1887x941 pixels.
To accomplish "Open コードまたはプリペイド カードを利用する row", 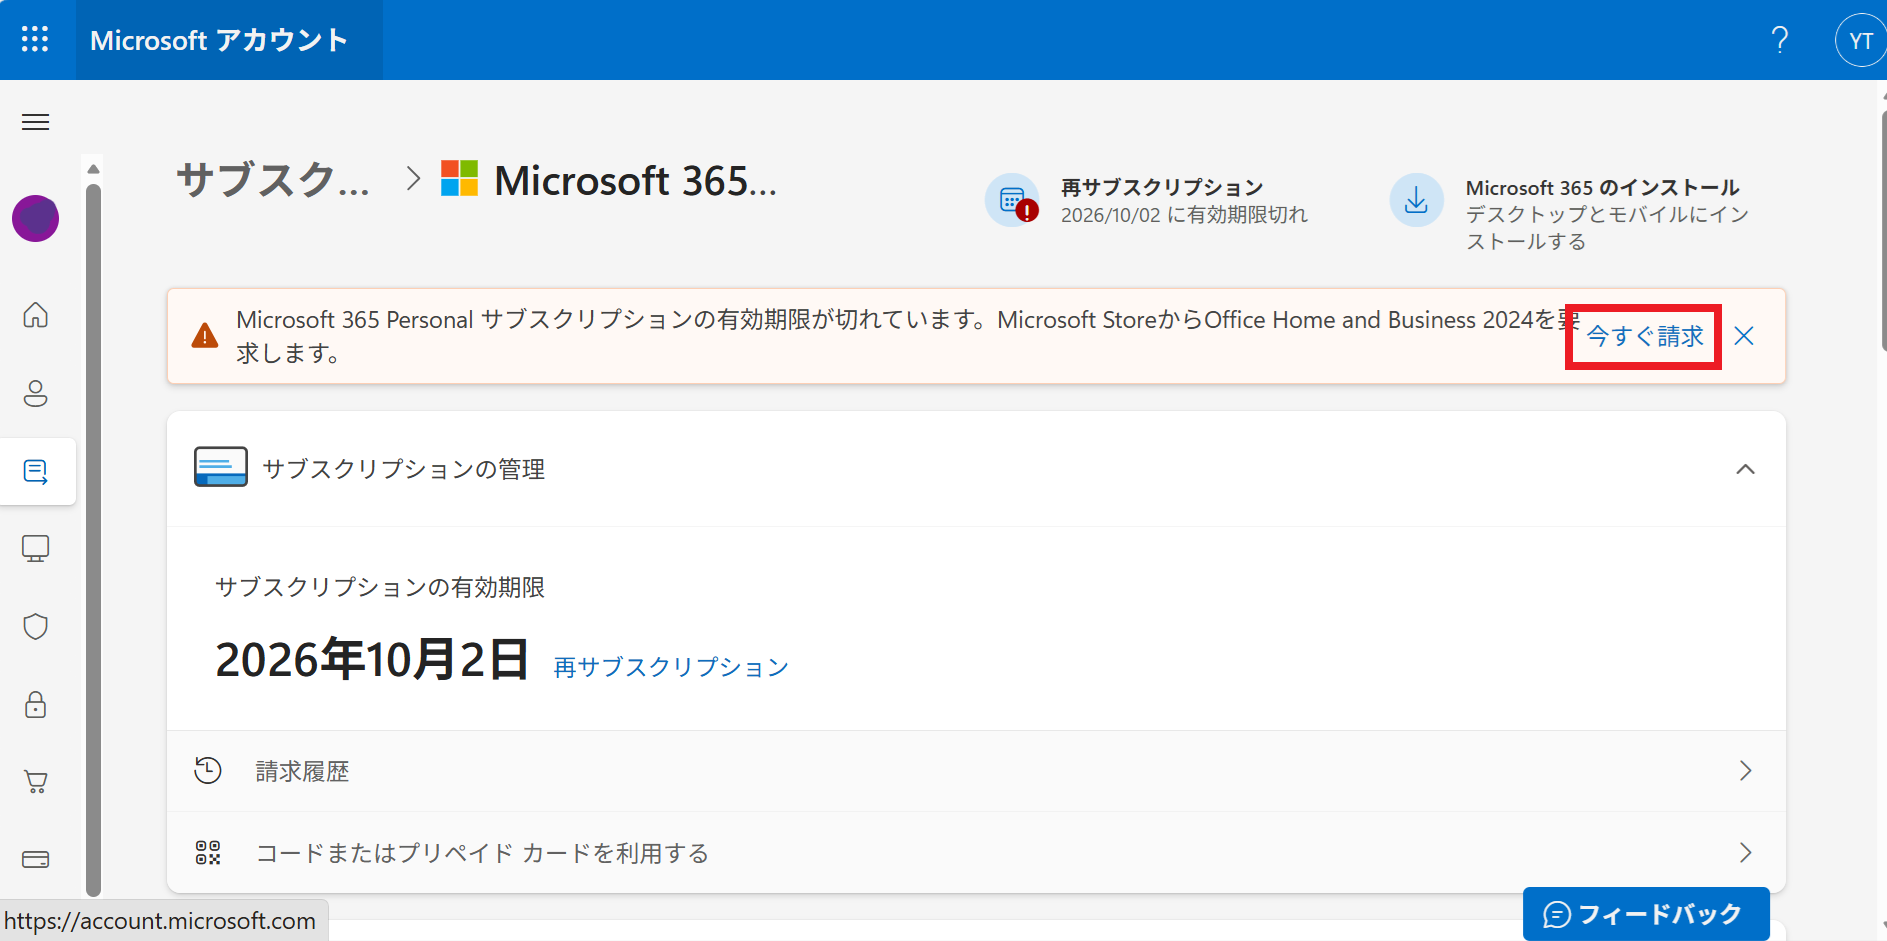I will [976, 853].
